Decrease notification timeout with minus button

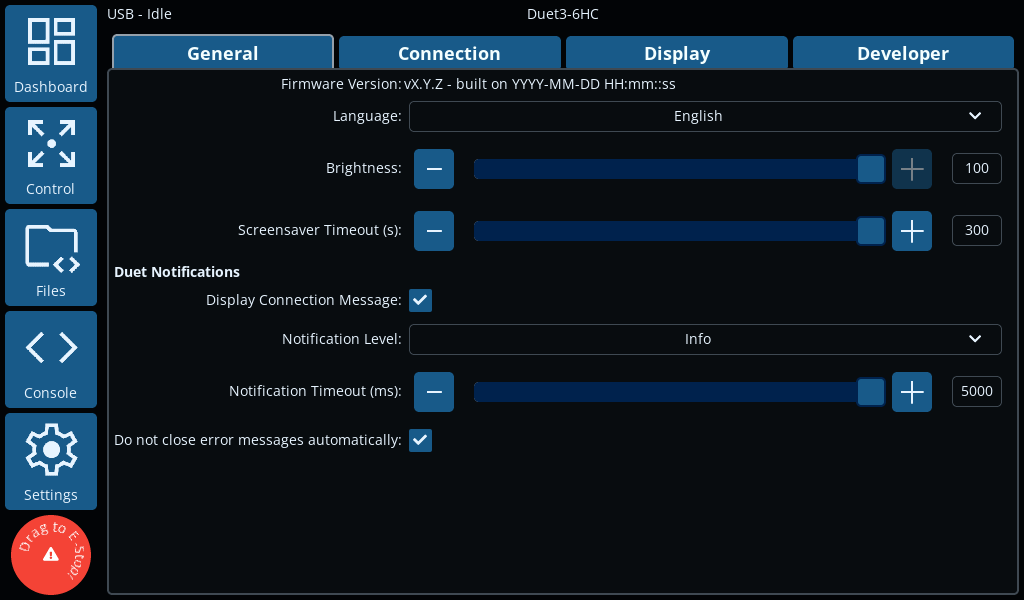point(434,392)
